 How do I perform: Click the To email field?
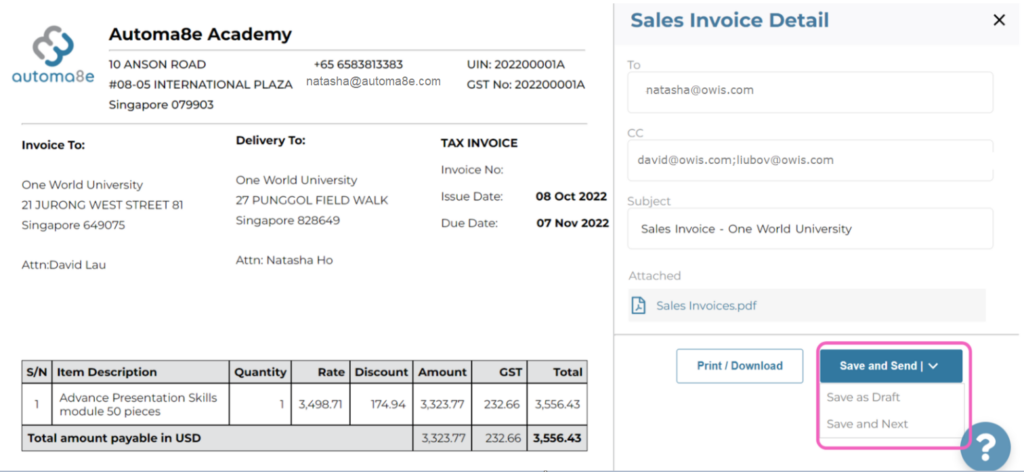pos(810,91)
